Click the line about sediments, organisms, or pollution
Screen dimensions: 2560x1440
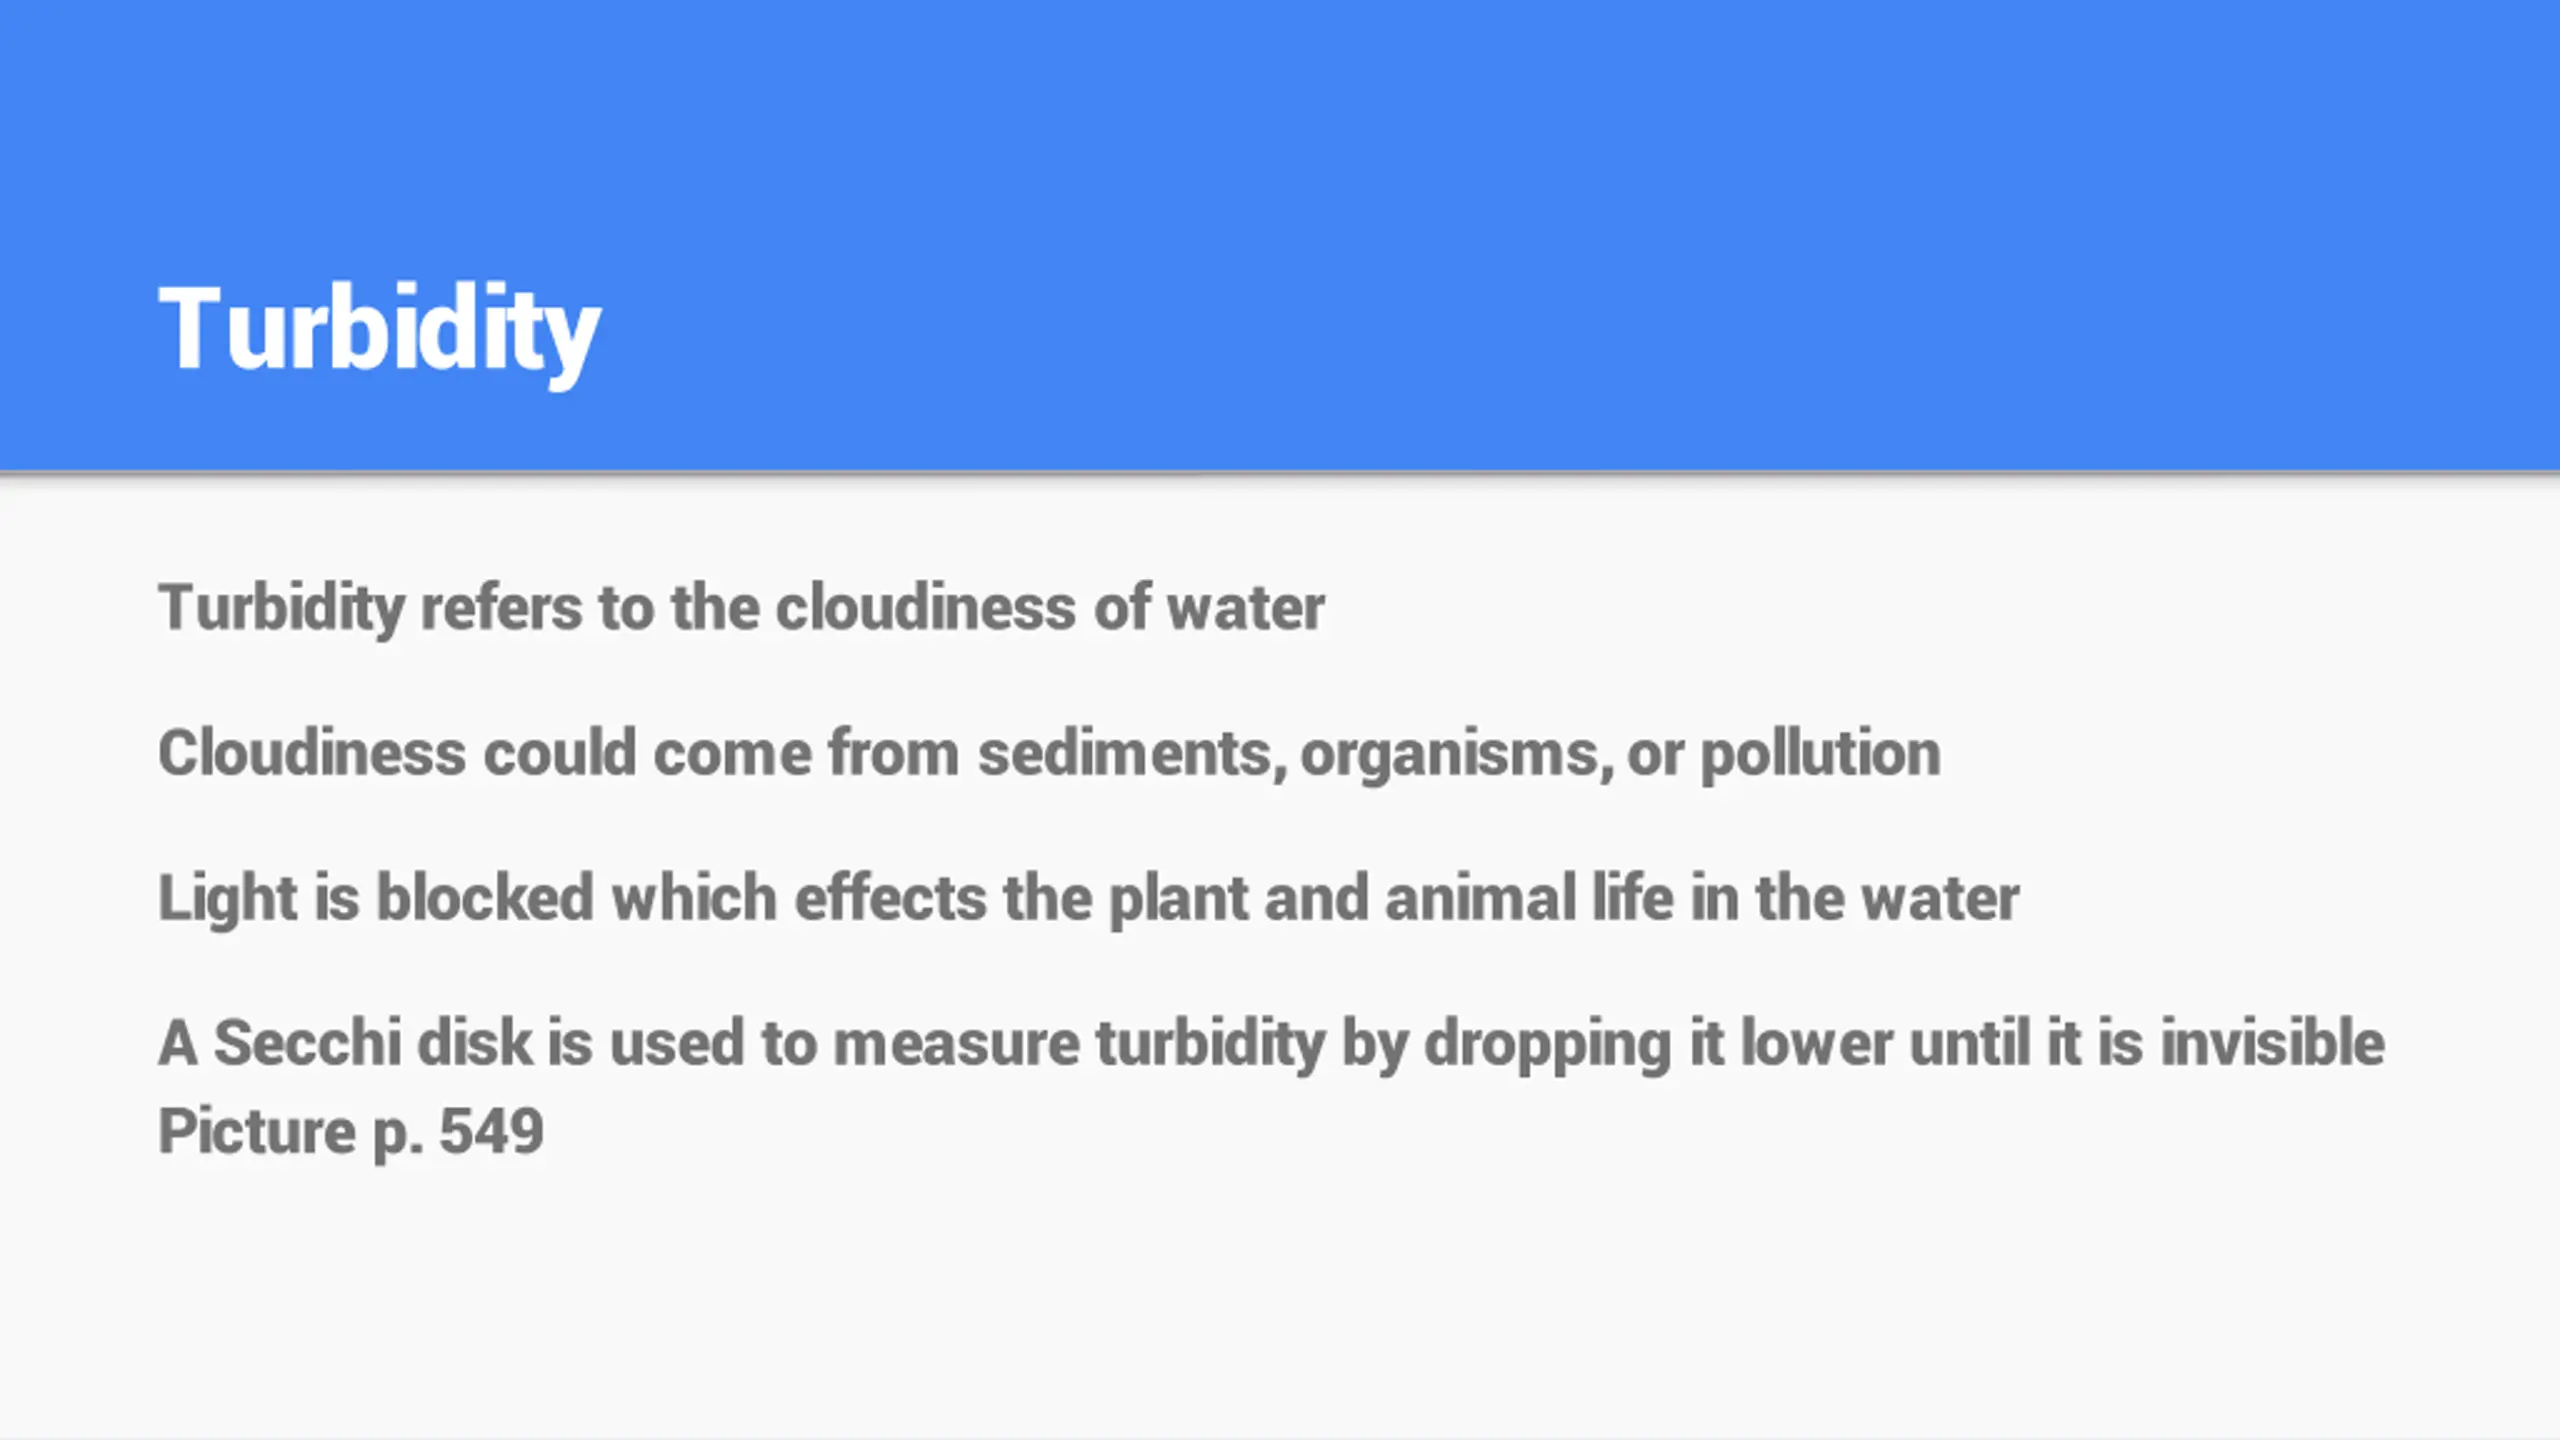(x=1049, y=752)
